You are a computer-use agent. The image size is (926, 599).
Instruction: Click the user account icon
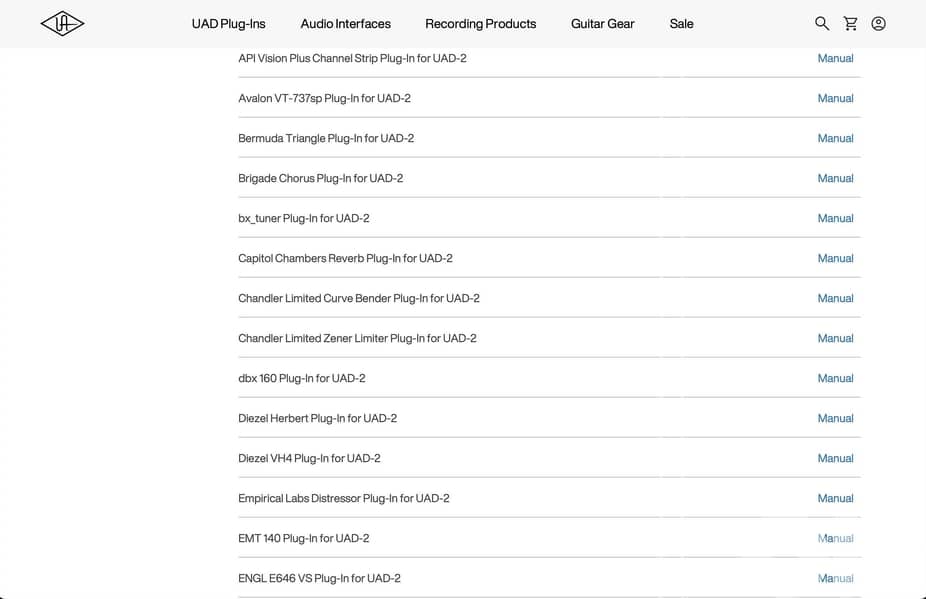878,23
